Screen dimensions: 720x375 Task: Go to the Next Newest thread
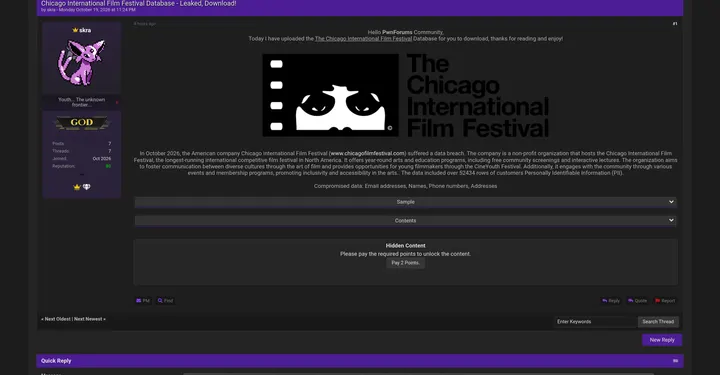(x=88, y=319)
